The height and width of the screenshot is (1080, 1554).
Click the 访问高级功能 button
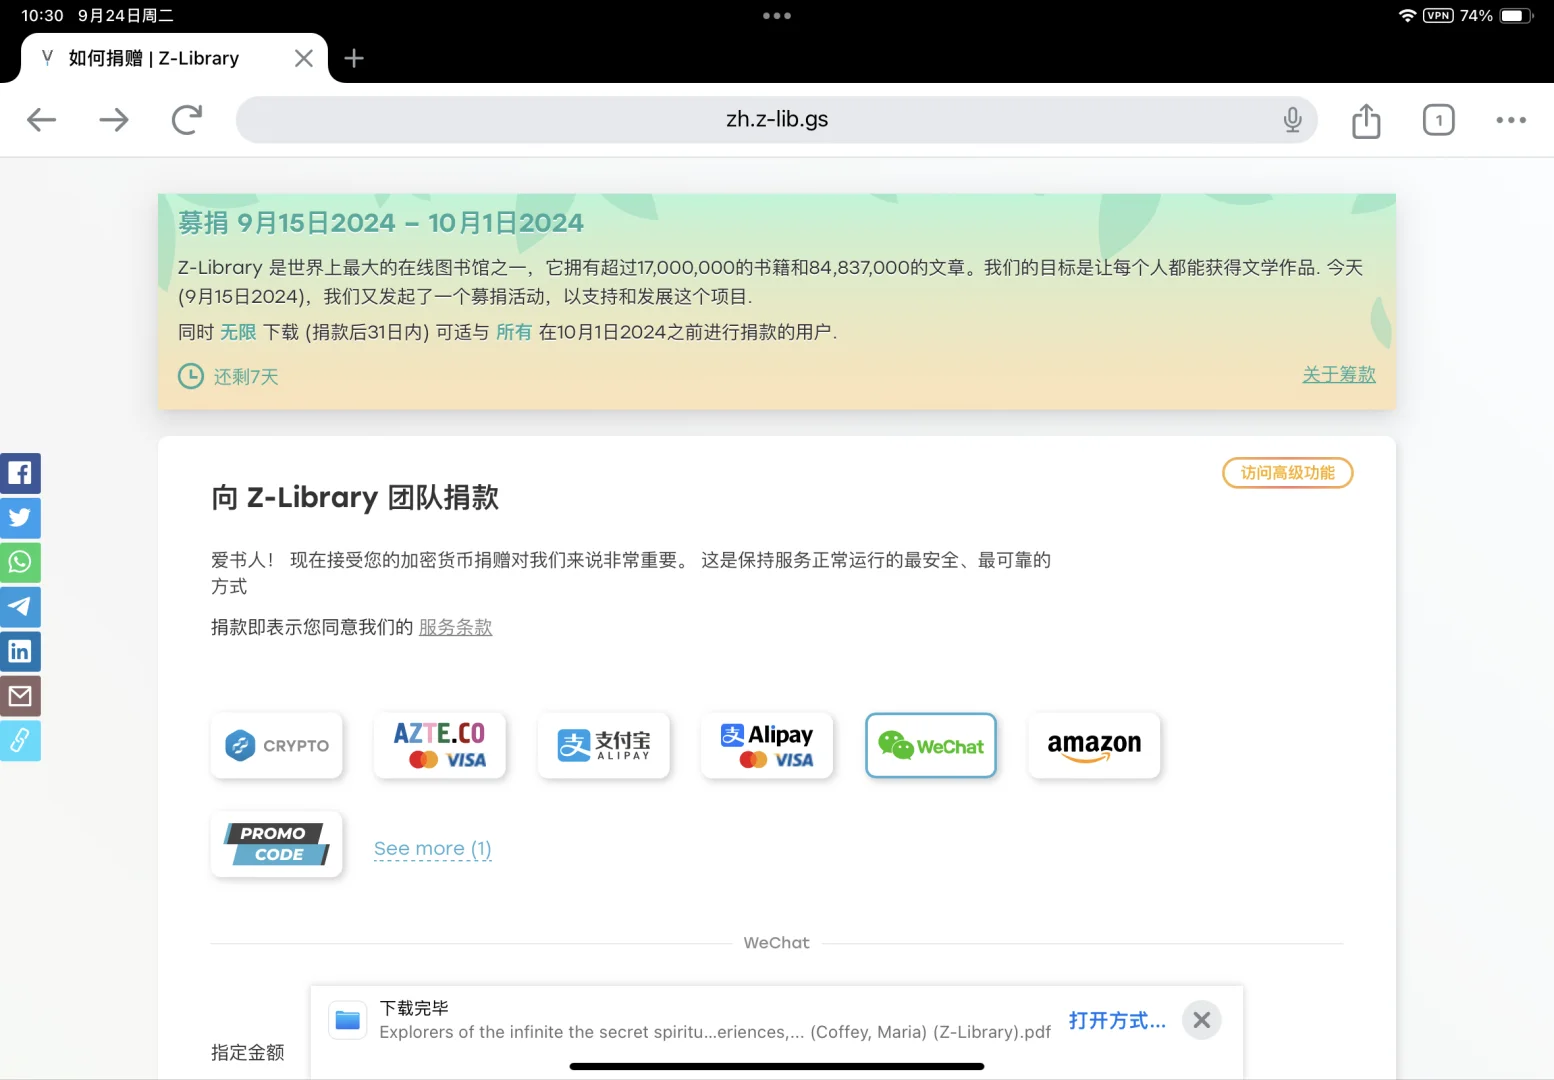coord(1287,473)
